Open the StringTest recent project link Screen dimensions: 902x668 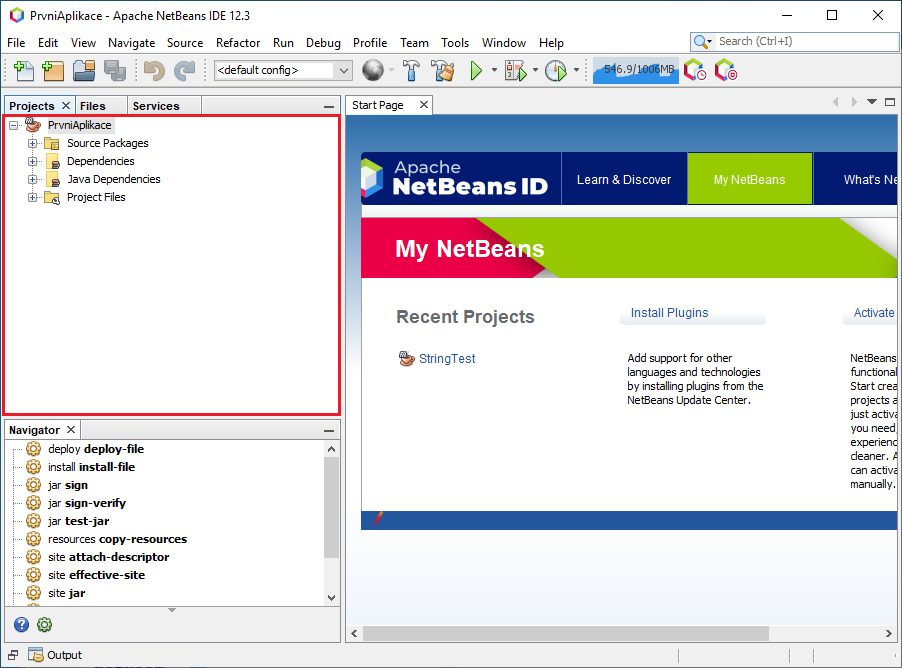click(448, 358)
